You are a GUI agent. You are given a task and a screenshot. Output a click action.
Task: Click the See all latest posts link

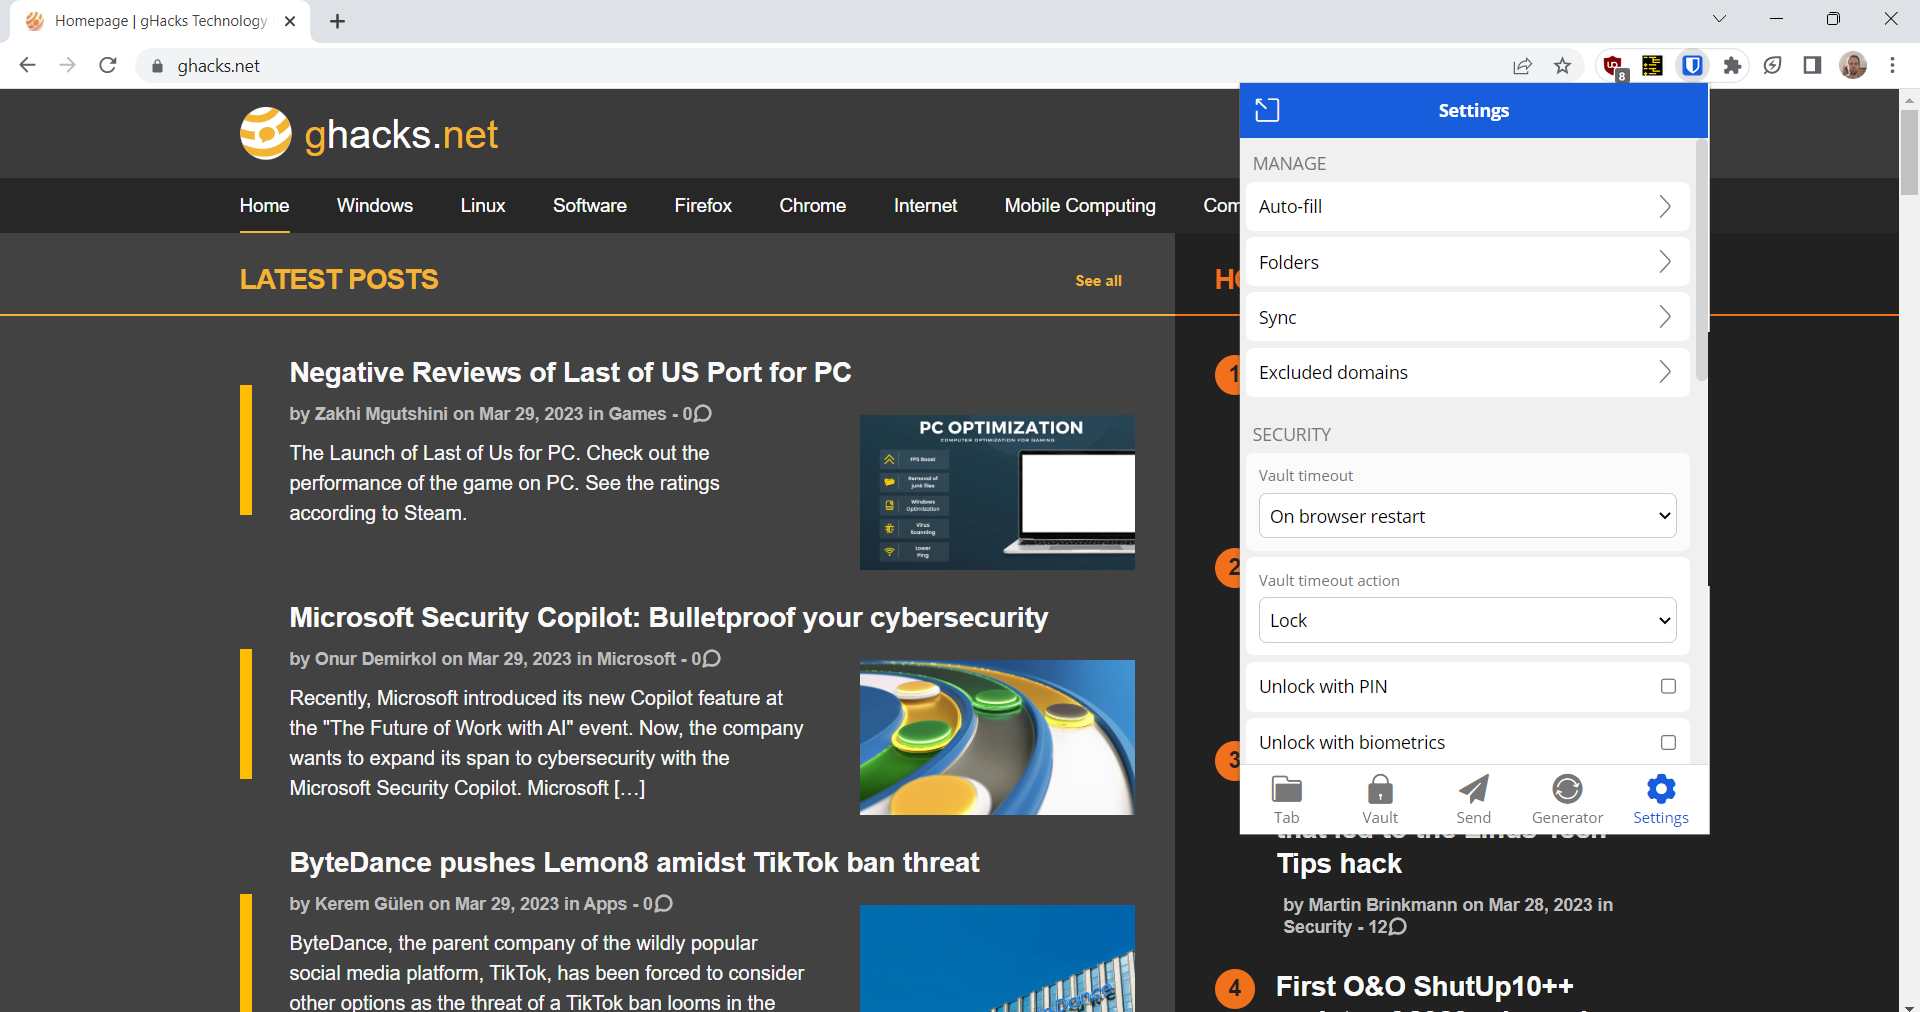pos(1098,281)
